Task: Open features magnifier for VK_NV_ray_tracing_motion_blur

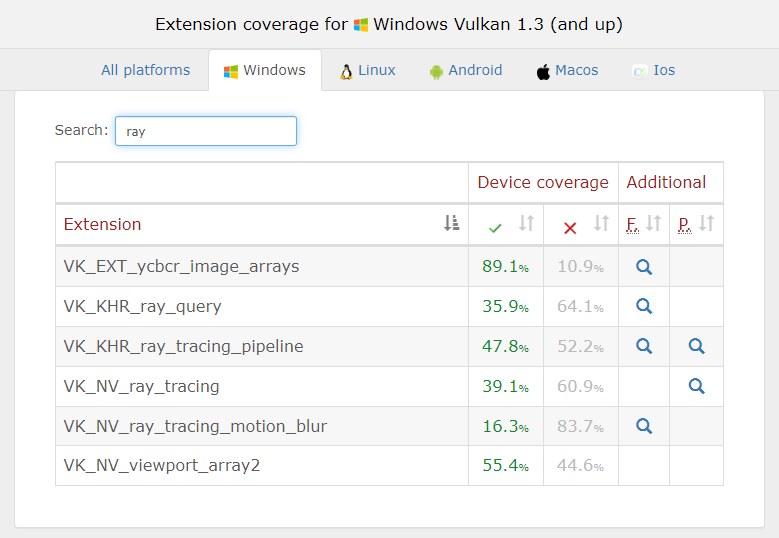Action: click(644, 426)
